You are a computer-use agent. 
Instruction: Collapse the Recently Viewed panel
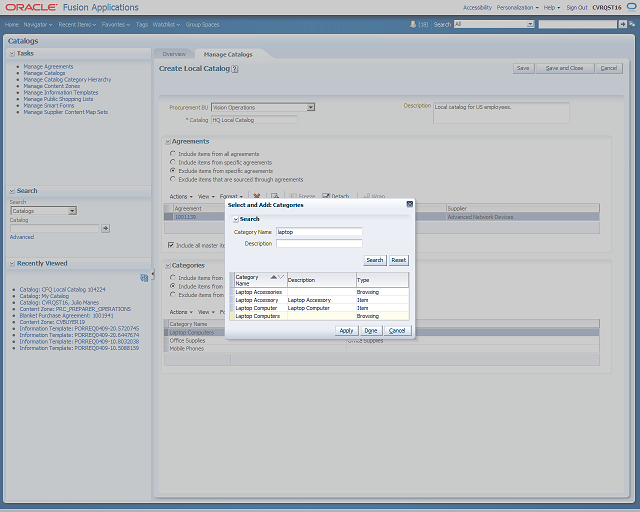pos(12,263)
